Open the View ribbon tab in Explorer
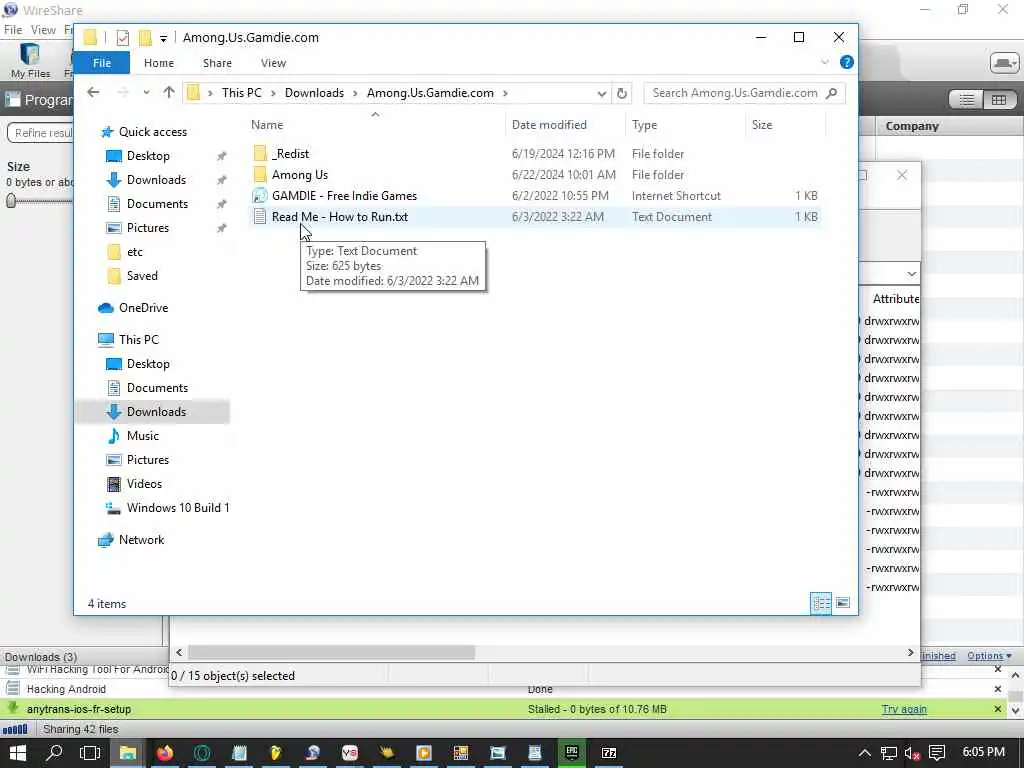Viewport: 1024px width, 768px height. coord(273,63)
